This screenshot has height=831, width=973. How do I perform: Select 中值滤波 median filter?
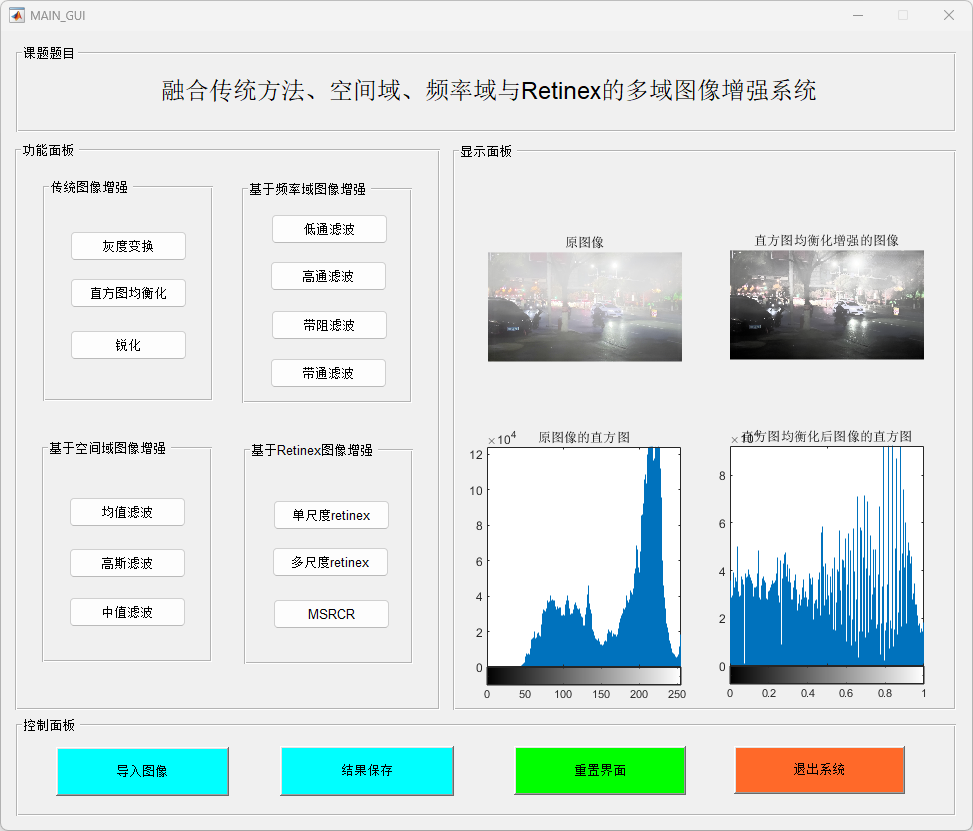(127, 612)
